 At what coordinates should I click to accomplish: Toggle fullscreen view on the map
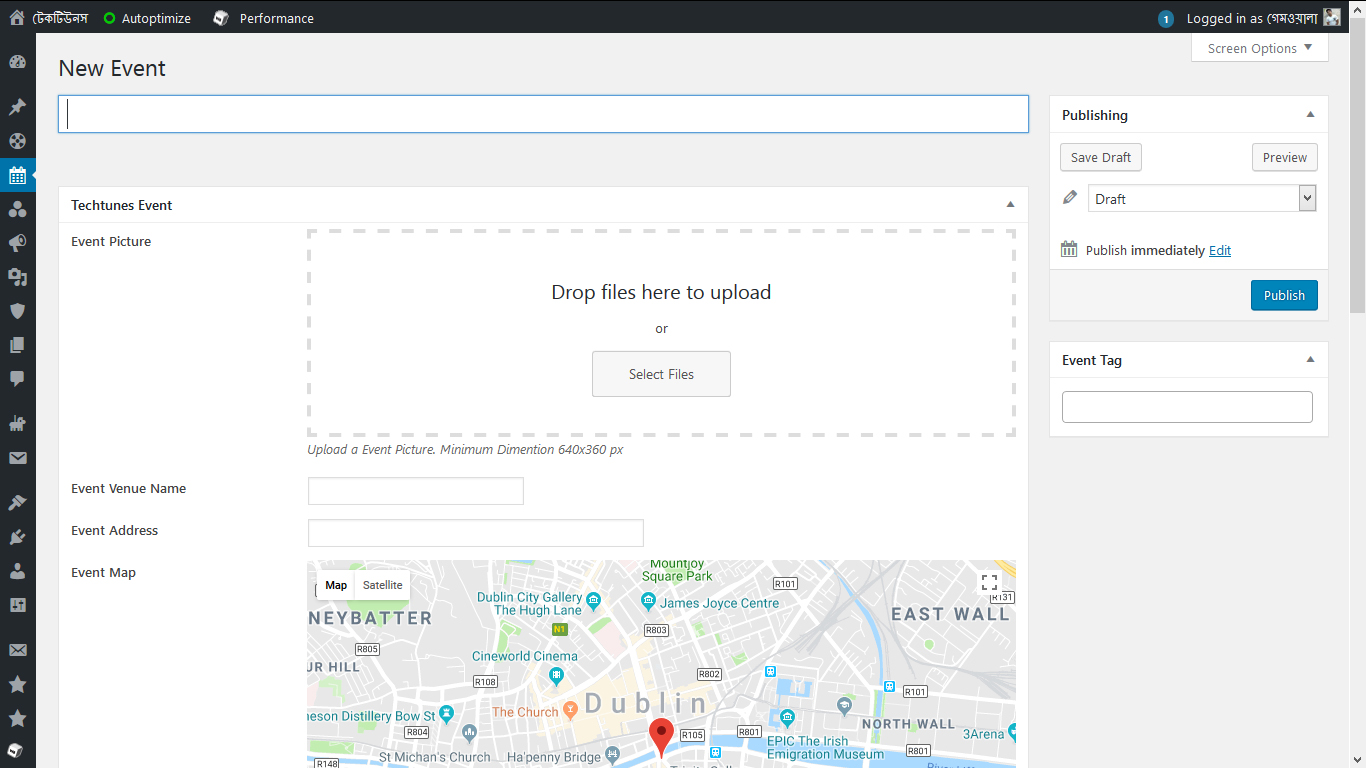pyautogui.click(x=989, y=583)
